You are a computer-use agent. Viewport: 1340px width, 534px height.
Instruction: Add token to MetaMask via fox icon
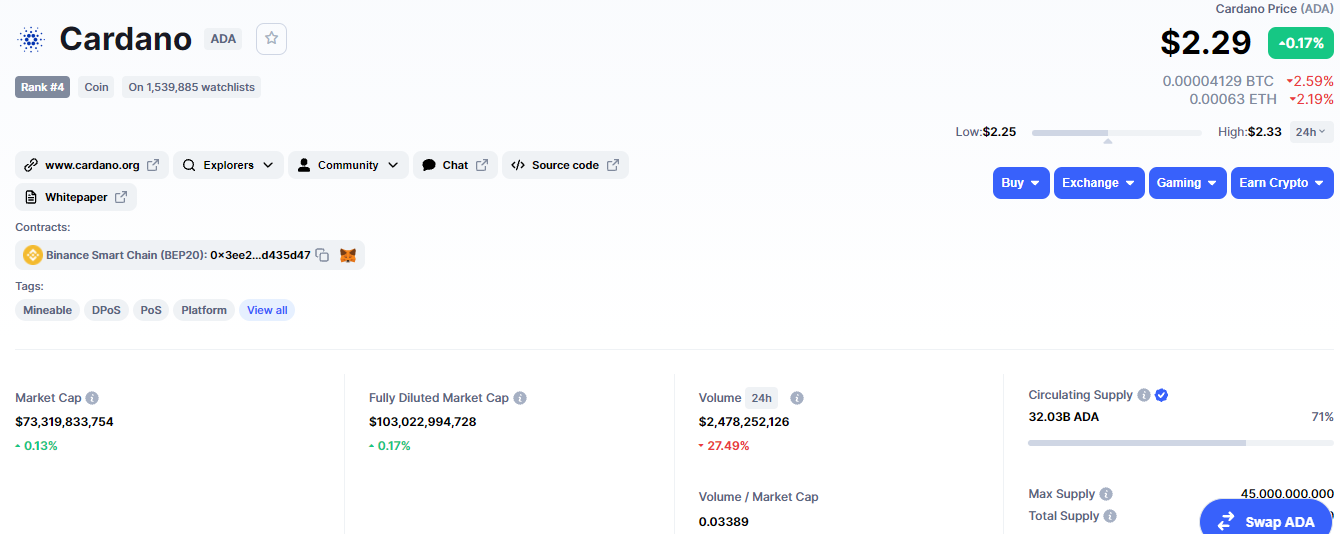point(348,255)
